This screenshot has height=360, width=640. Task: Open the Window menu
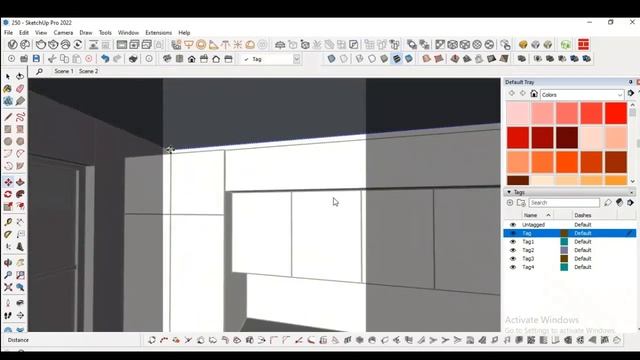coord(128,33)
